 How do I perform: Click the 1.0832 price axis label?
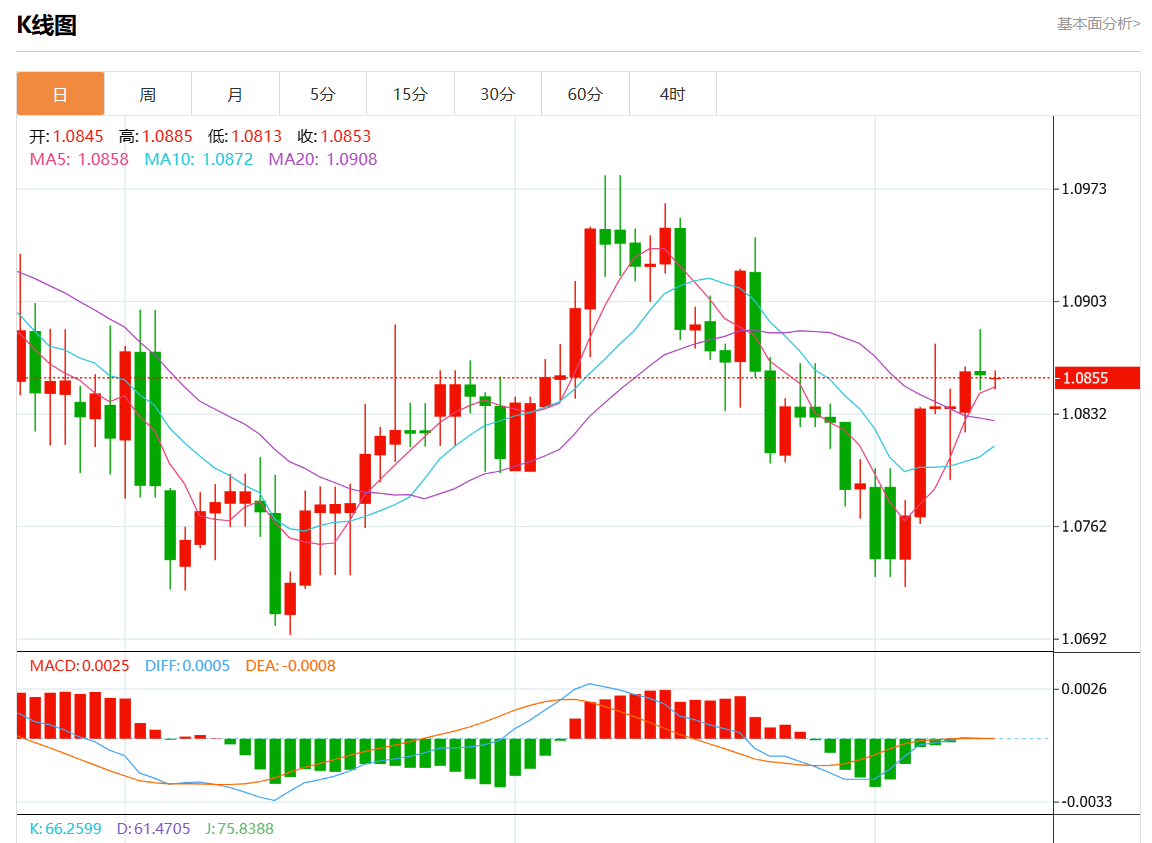pos(1084,414)
